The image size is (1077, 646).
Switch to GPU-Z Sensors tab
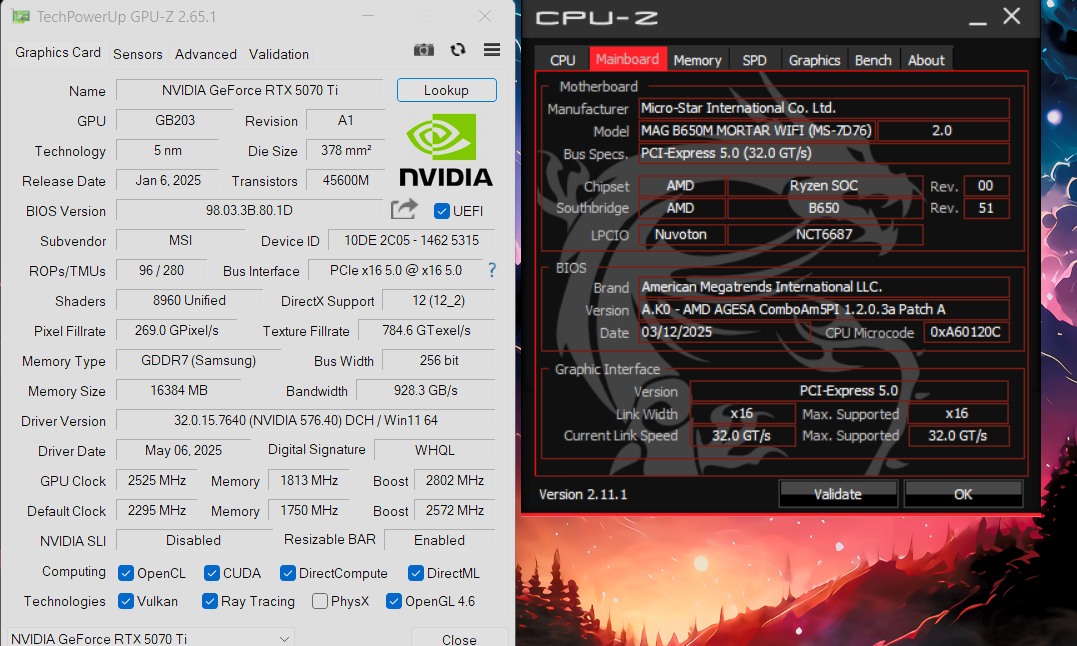137,54
